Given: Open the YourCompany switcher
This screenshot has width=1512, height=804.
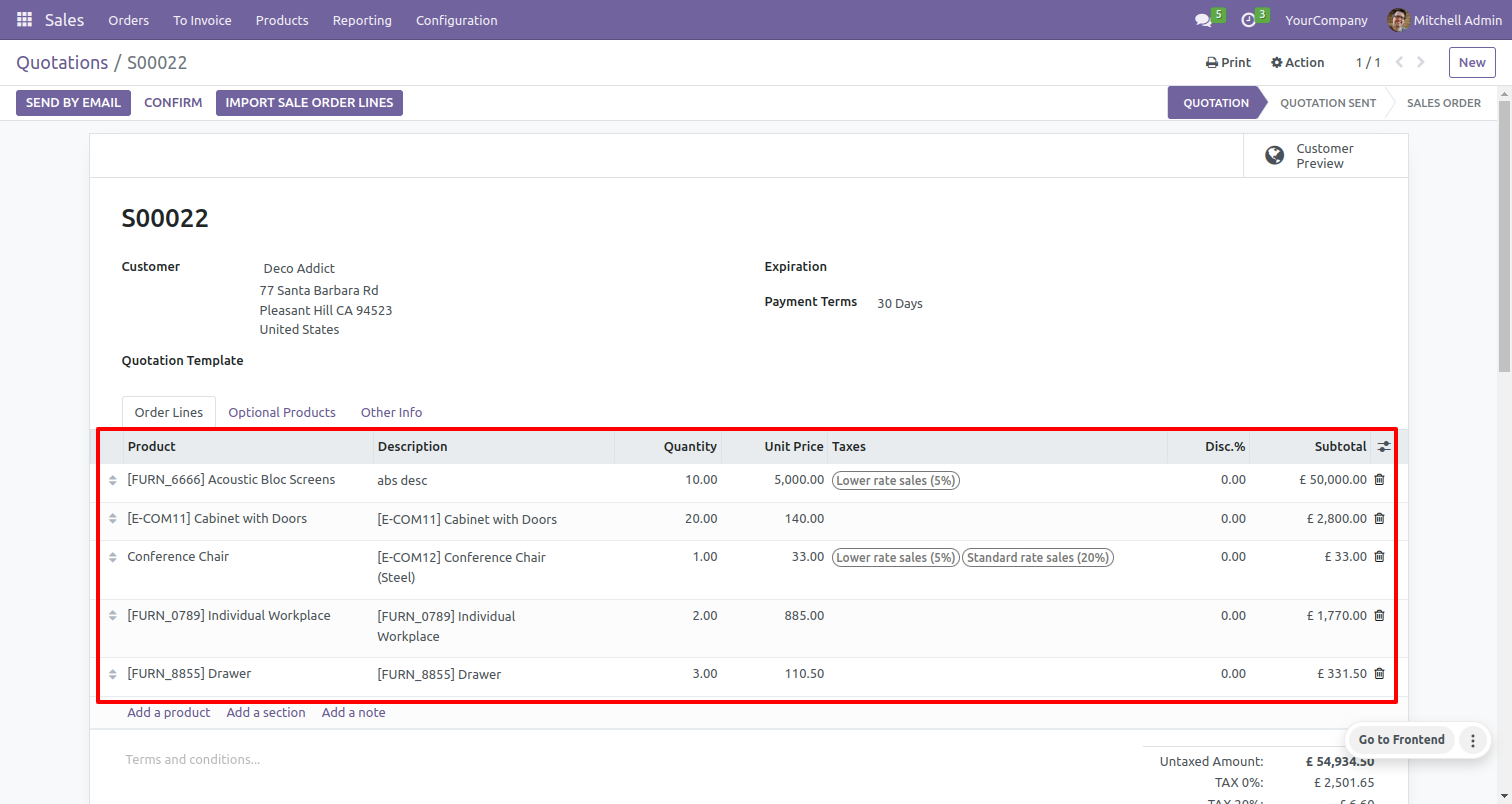Looking at the screenshot, I should tap(1326, 20).
